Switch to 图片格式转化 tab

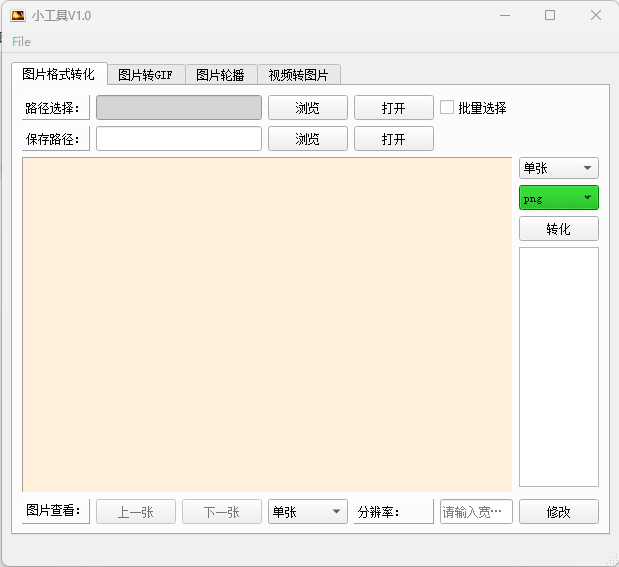59,74
